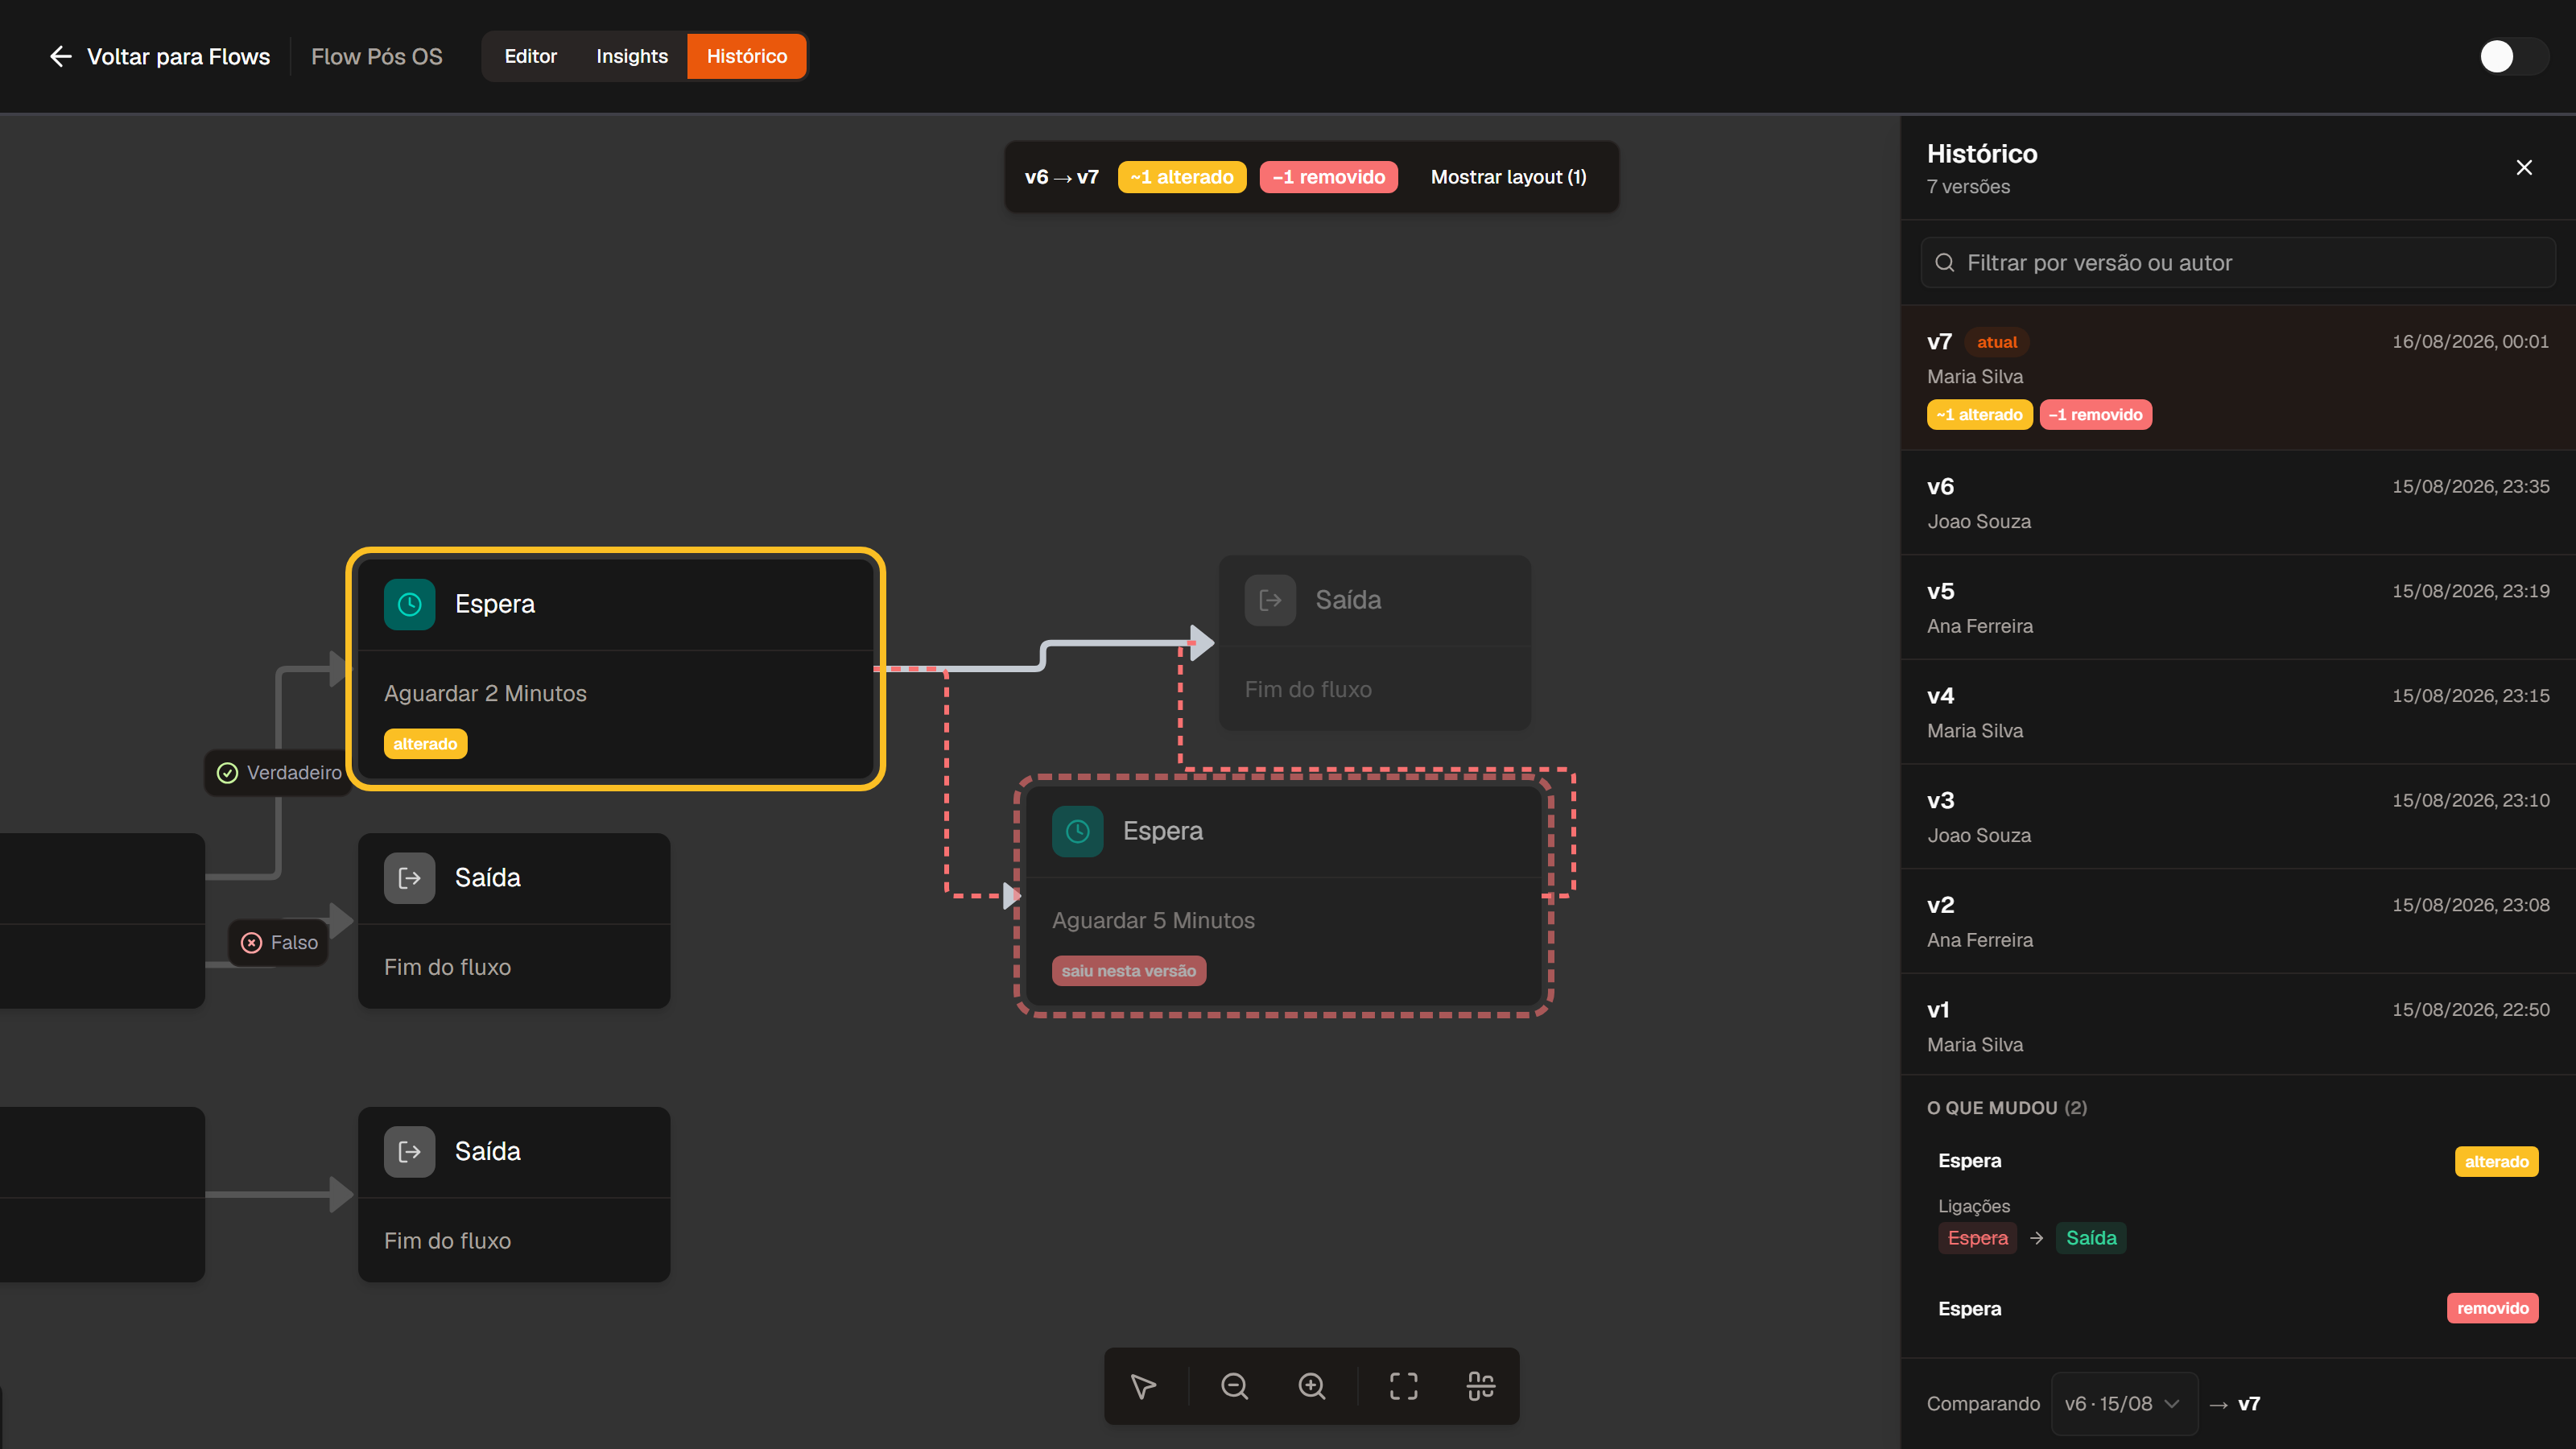The width and height of the screenshot is (2576, 1449).
Task: Click the exit icon on top Saída node
Action: 1270,600
